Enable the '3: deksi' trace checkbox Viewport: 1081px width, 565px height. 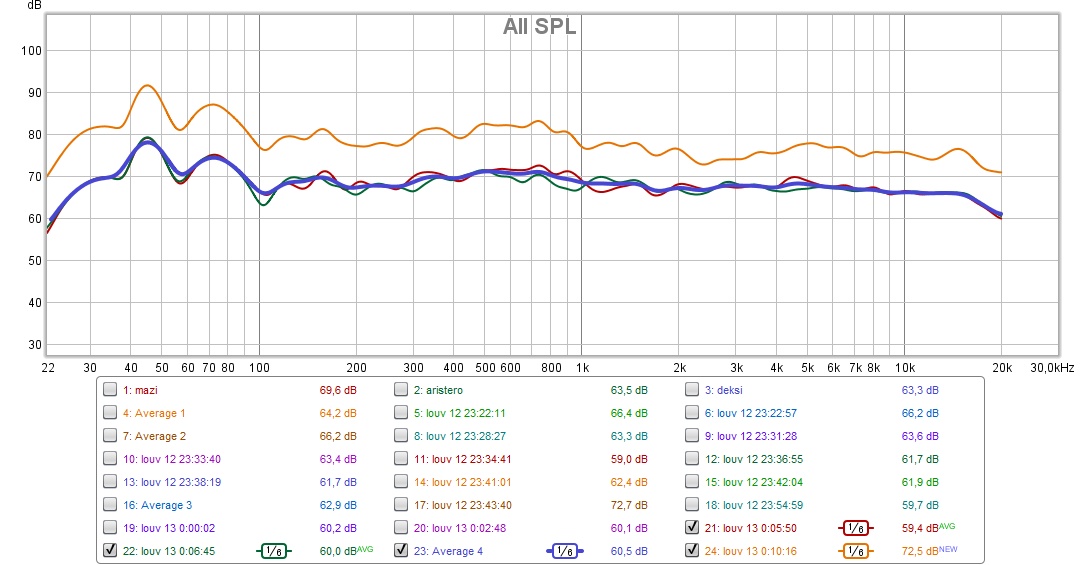pos(691,390)
